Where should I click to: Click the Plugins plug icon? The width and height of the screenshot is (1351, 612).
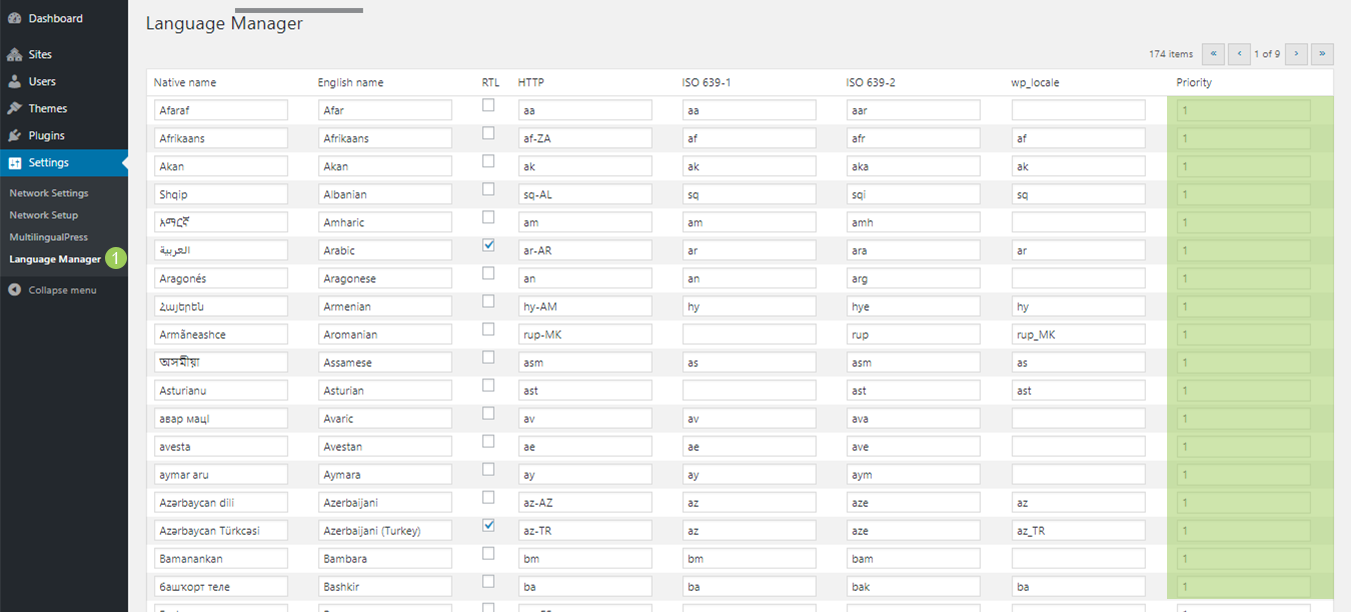click(x=14, y=135)
